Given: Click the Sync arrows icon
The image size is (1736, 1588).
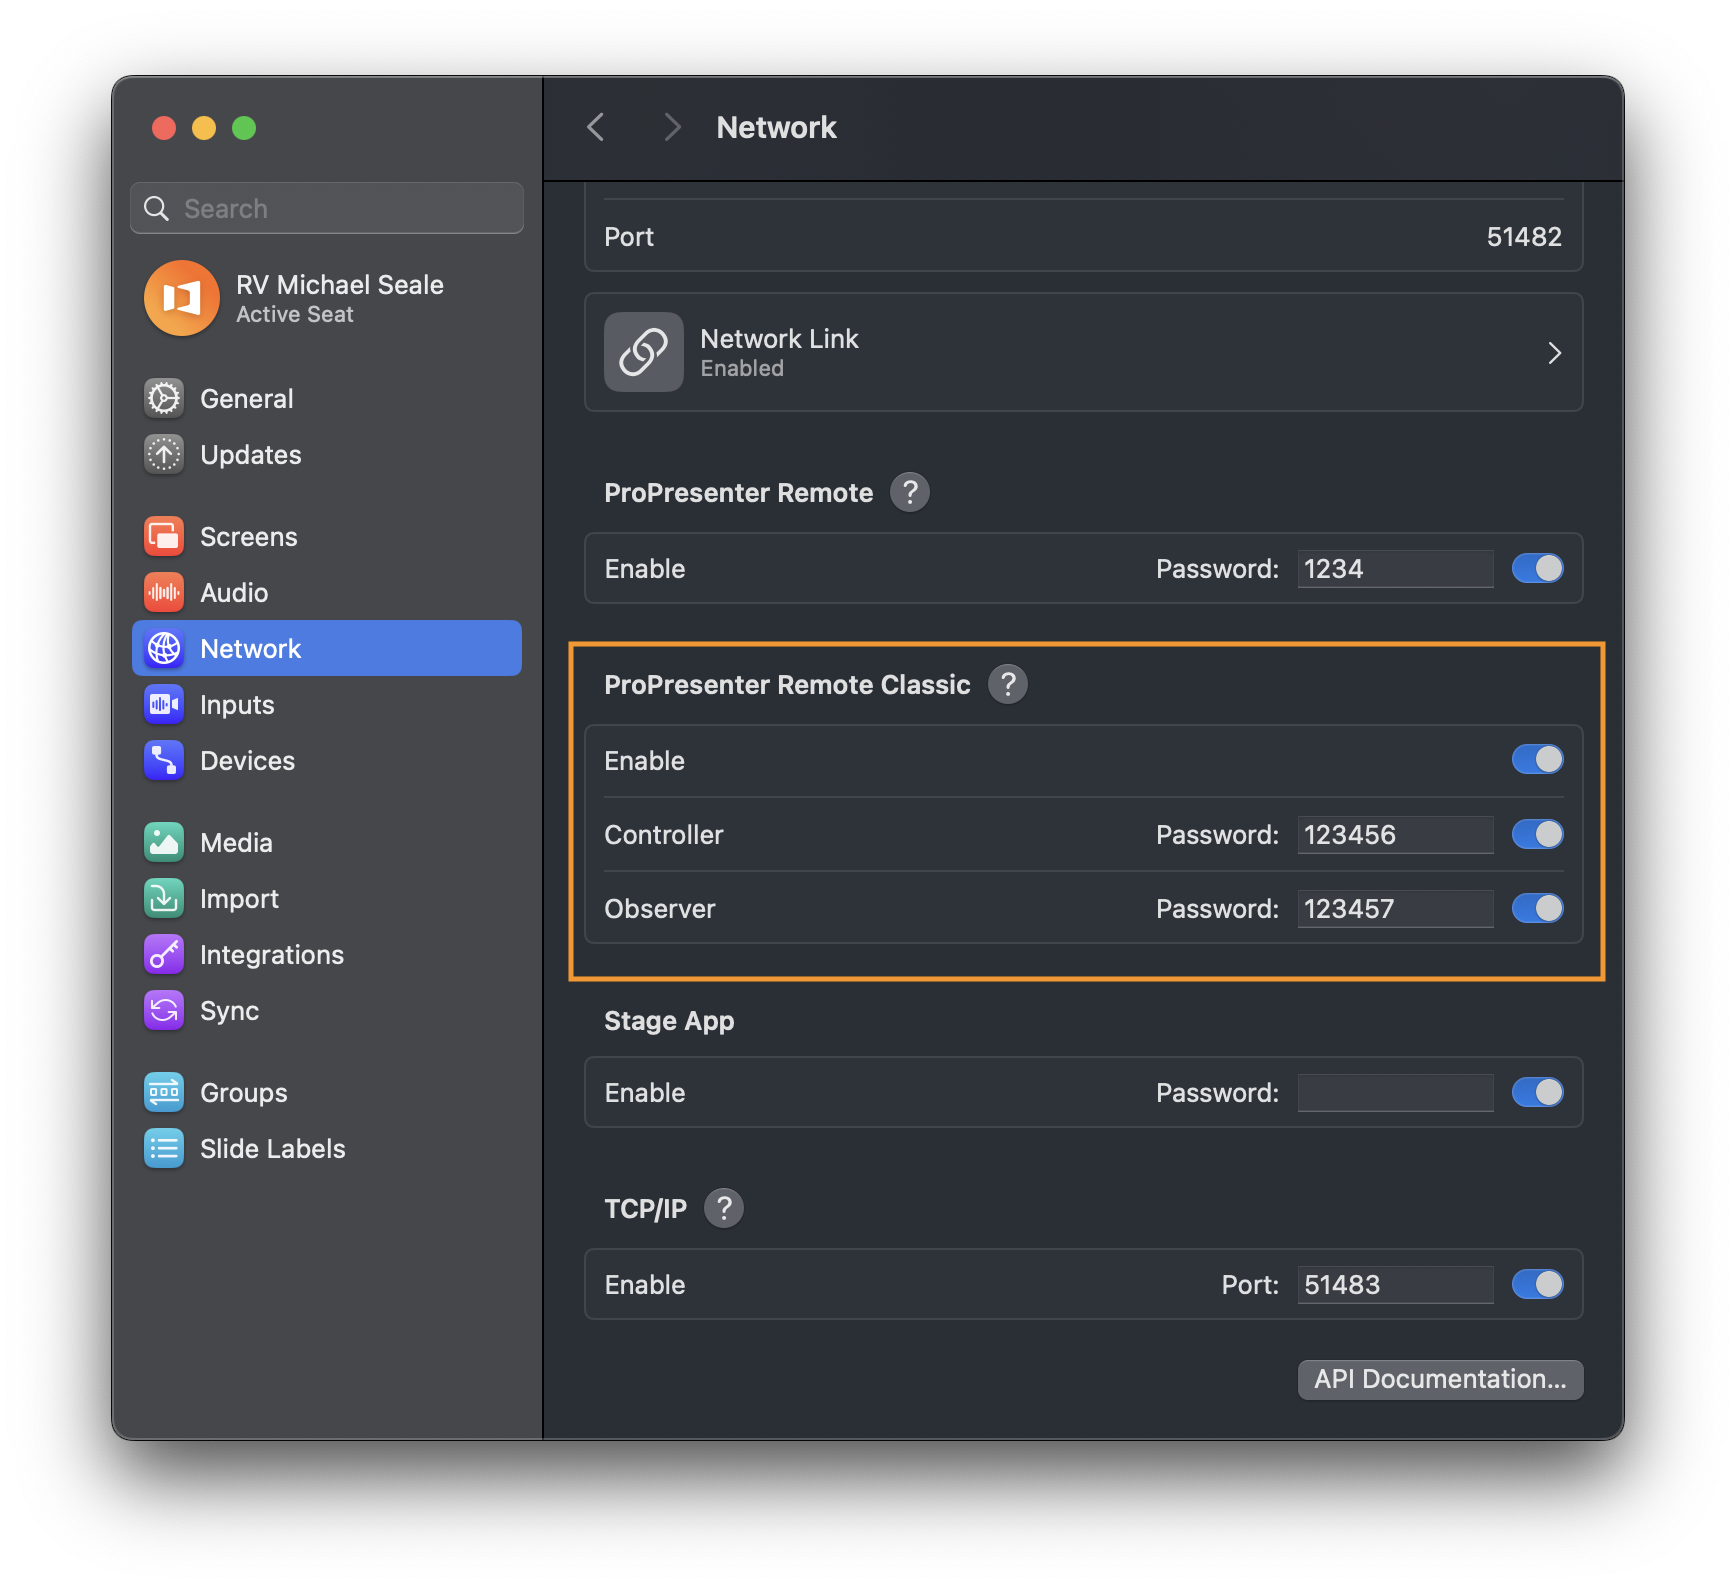Looking at the screenshot, I should point(164,1010).
